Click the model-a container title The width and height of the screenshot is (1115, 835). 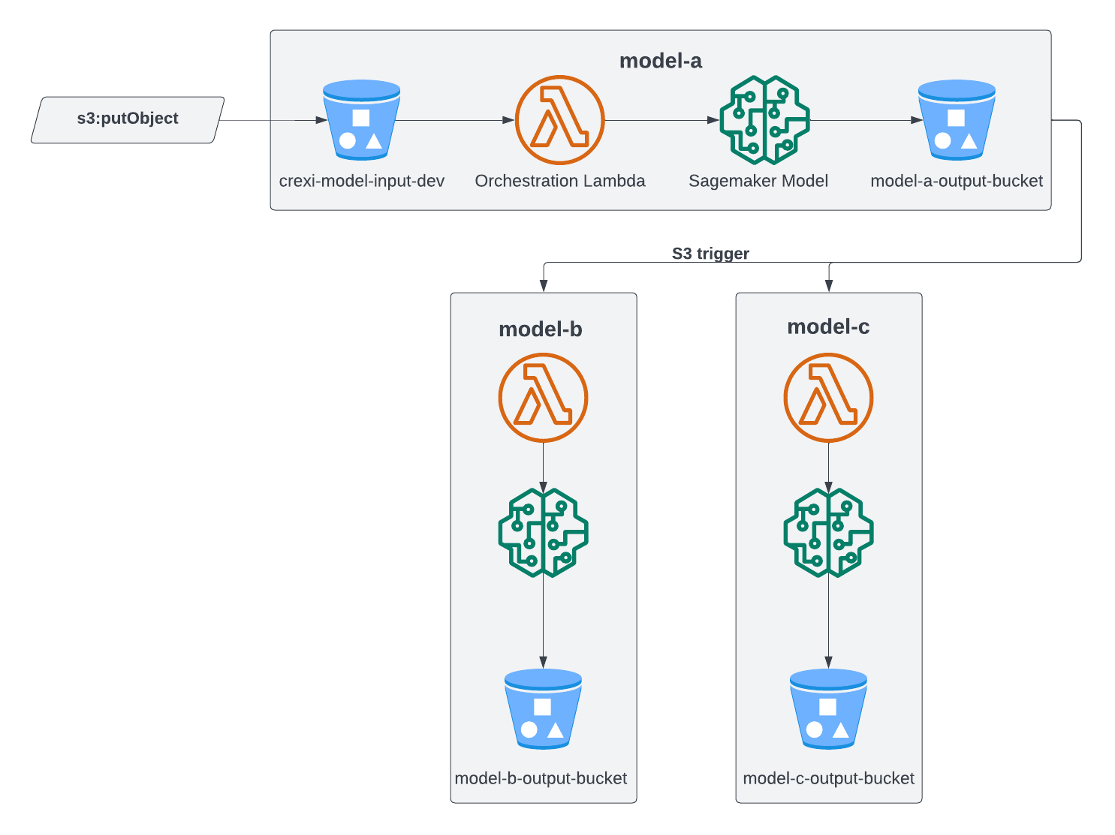click(662, 59)
